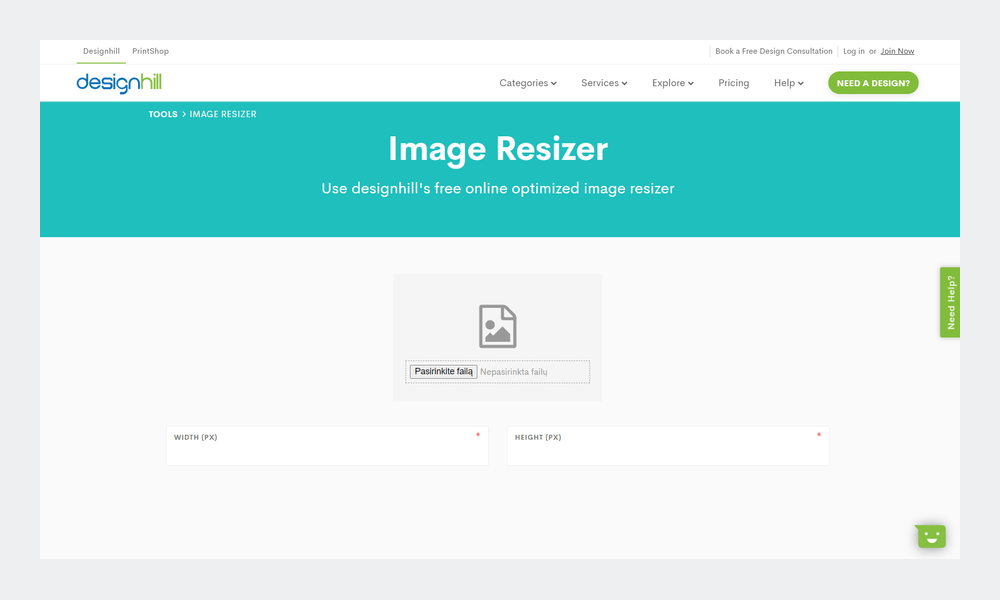The width and height of the screenshot is (1000, 600).
Task: Click the Log in link
Action: 854,51
